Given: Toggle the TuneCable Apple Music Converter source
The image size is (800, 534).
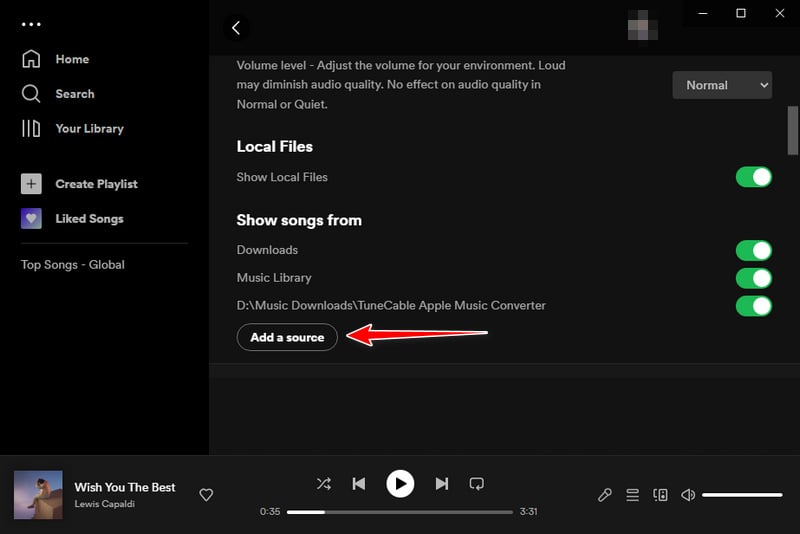Looking at the screenshot, I should click(754, 306).
